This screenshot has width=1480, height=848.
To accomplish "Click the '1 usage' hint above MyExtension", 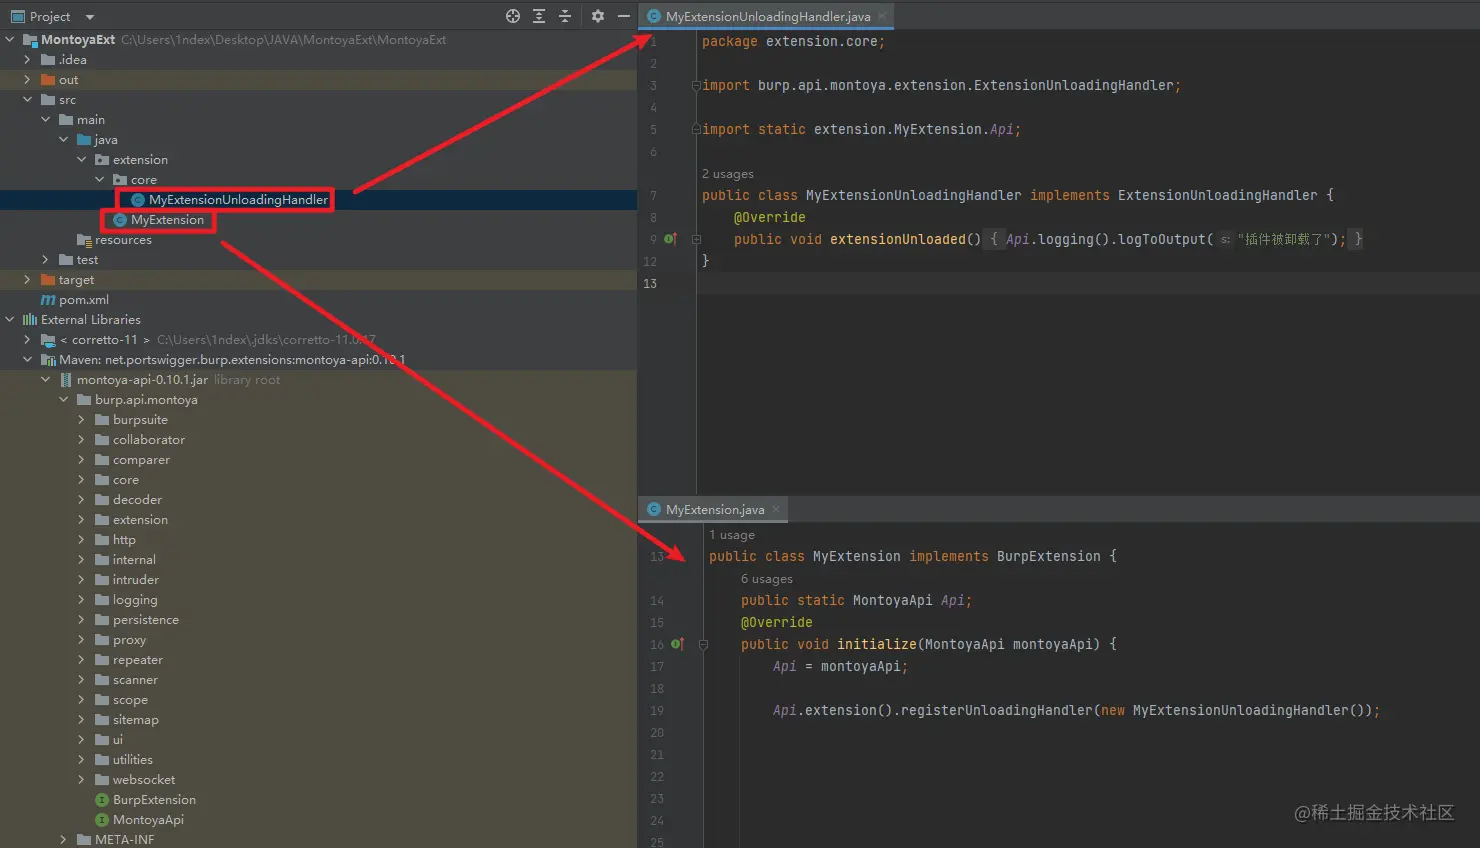I will pyautogui.click(x=732, y=535).
